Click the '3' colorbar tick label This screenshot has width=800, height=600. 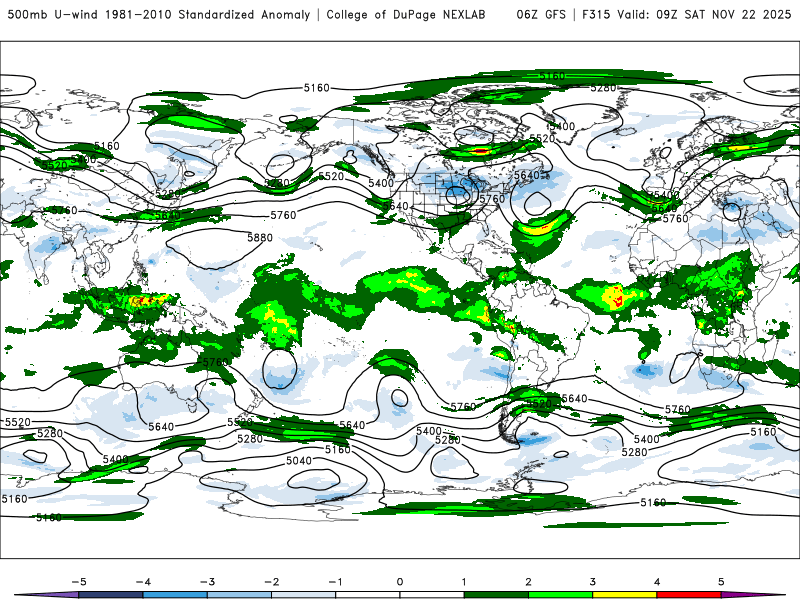pos(592,582)
